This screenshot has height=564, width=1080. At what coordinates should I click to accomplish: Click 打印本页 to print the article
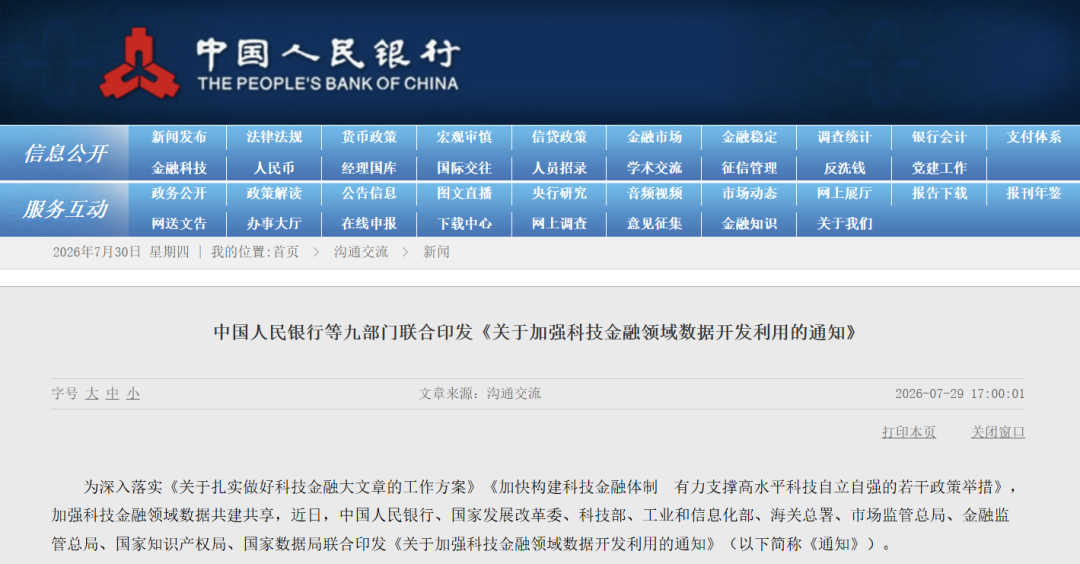[x=908, y=432]
